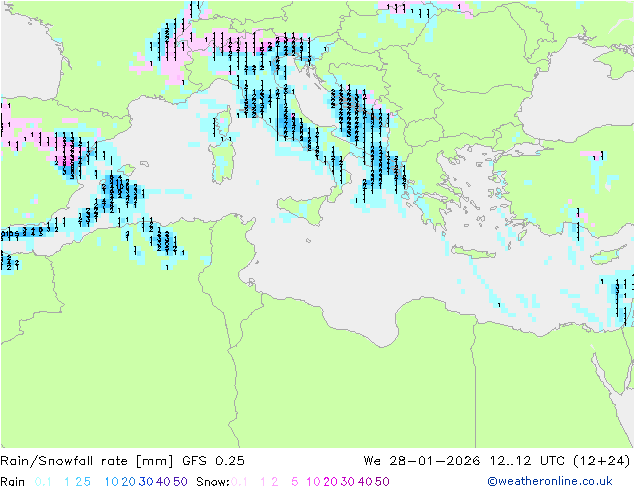Image resolution: width=634 pixels, height=490 pixels.
Task: Select the Rain legend value 20
Action: (x=129, y=482)
